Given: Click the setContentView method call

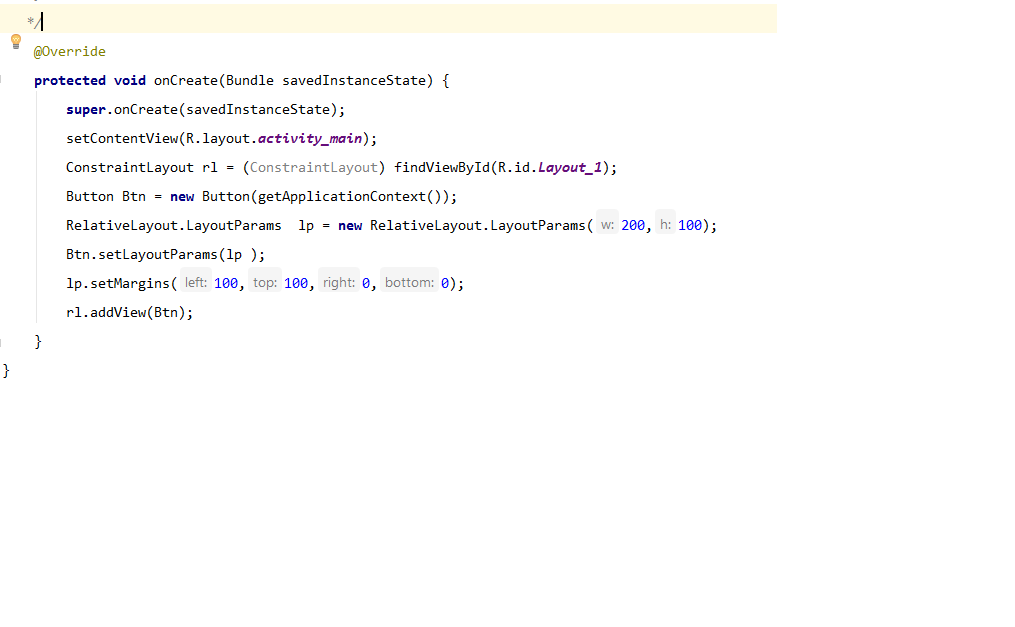Looking at the screenshot, I should (x=122, y=139).
